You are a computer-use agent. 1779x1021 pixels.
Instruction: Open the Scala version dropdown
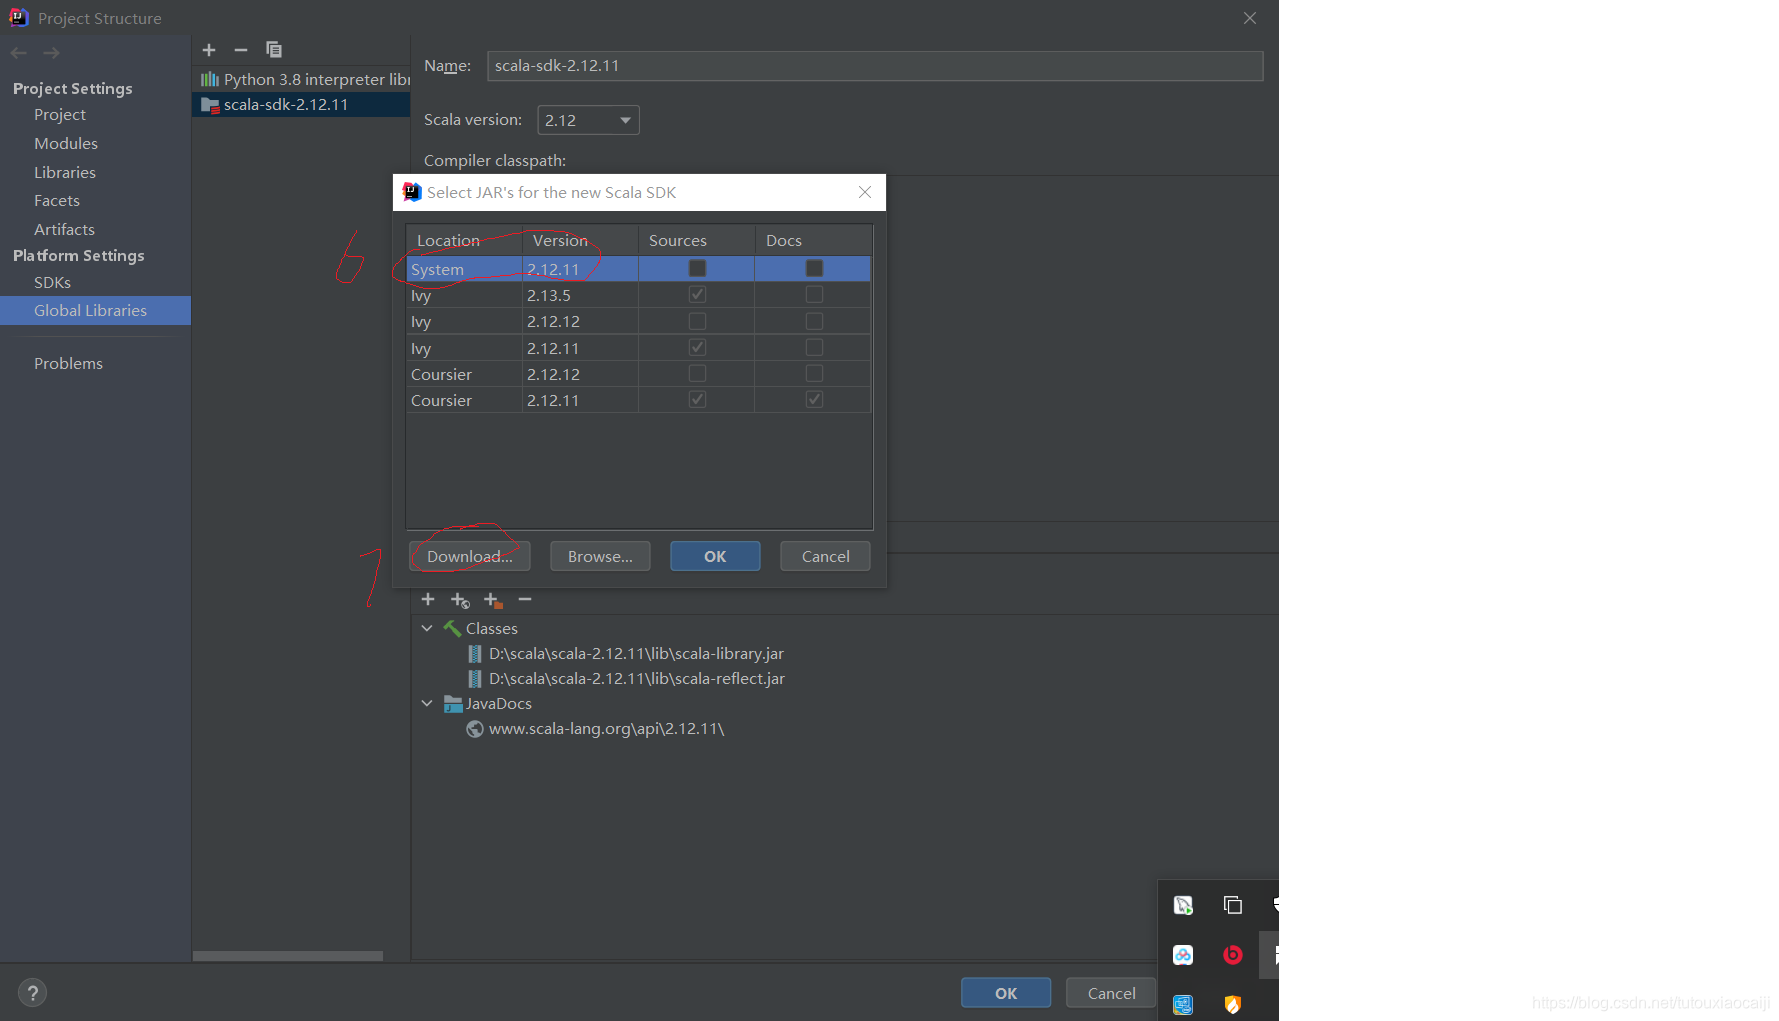(x=588, y=120)
